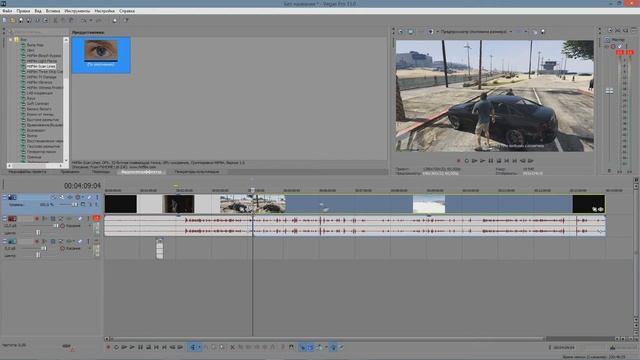640x360 pixels.
Task: Click the cursor timecode display 00:04:09:04
Action: (x=82, y=186)
